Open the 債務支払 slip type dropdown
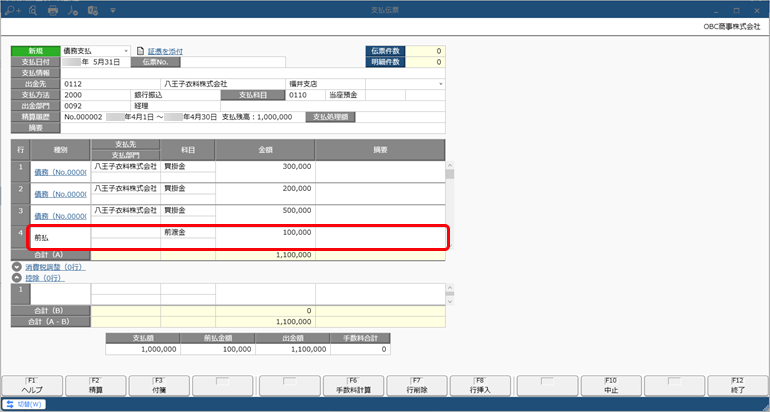Viewport: 770px width, 412px height. tap(126, 51)
